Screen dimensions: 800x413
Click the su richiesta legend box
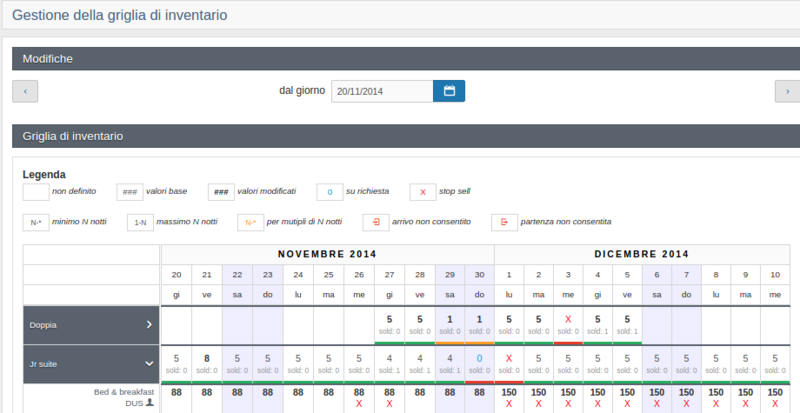pos(330,192)
